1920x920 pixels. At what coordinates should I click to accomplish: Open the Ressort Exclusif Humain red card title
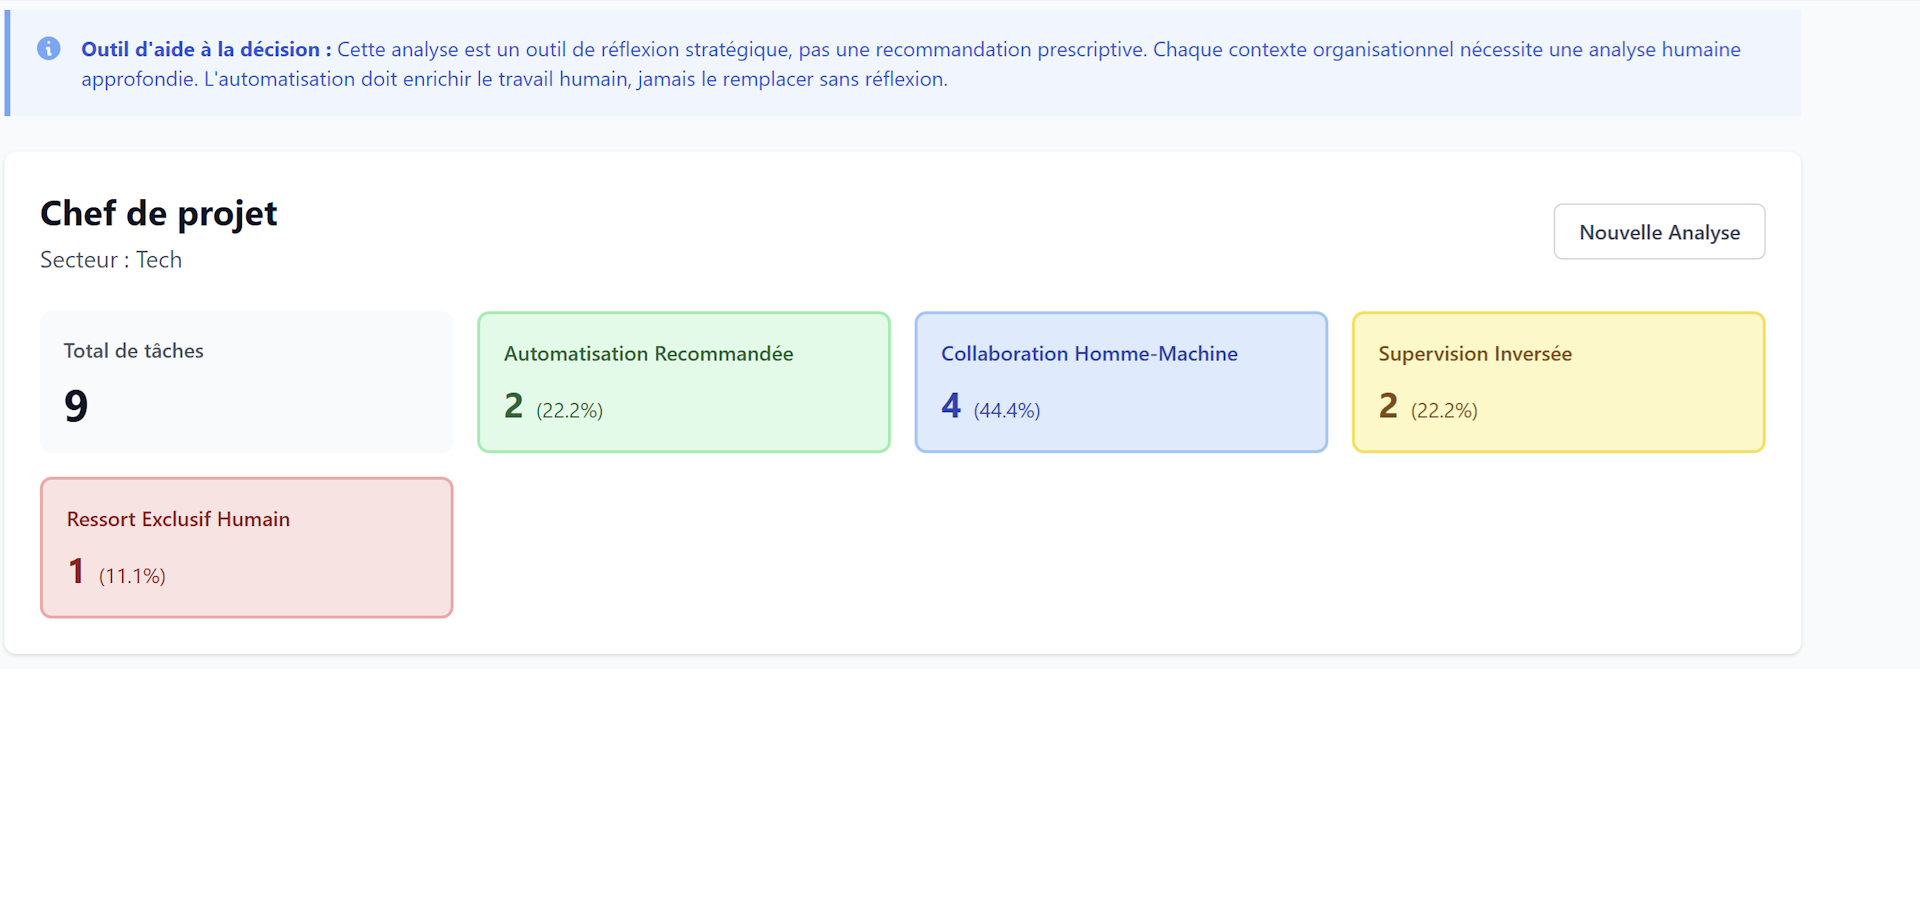click(178, 519)
